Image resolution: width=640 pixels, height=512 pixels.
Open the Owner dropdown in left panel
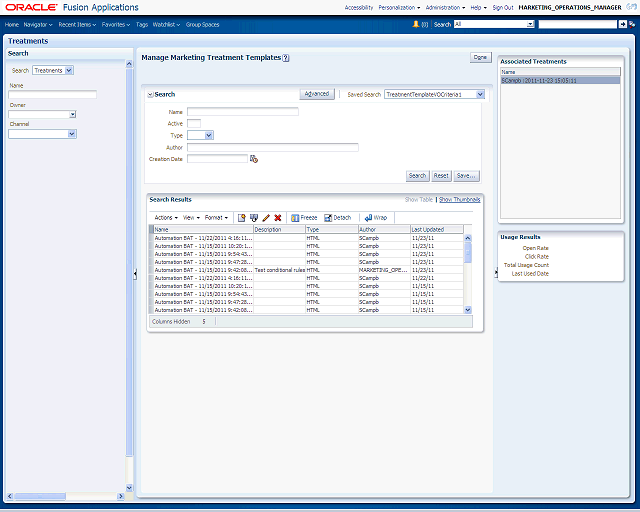[x=73, y=115]
